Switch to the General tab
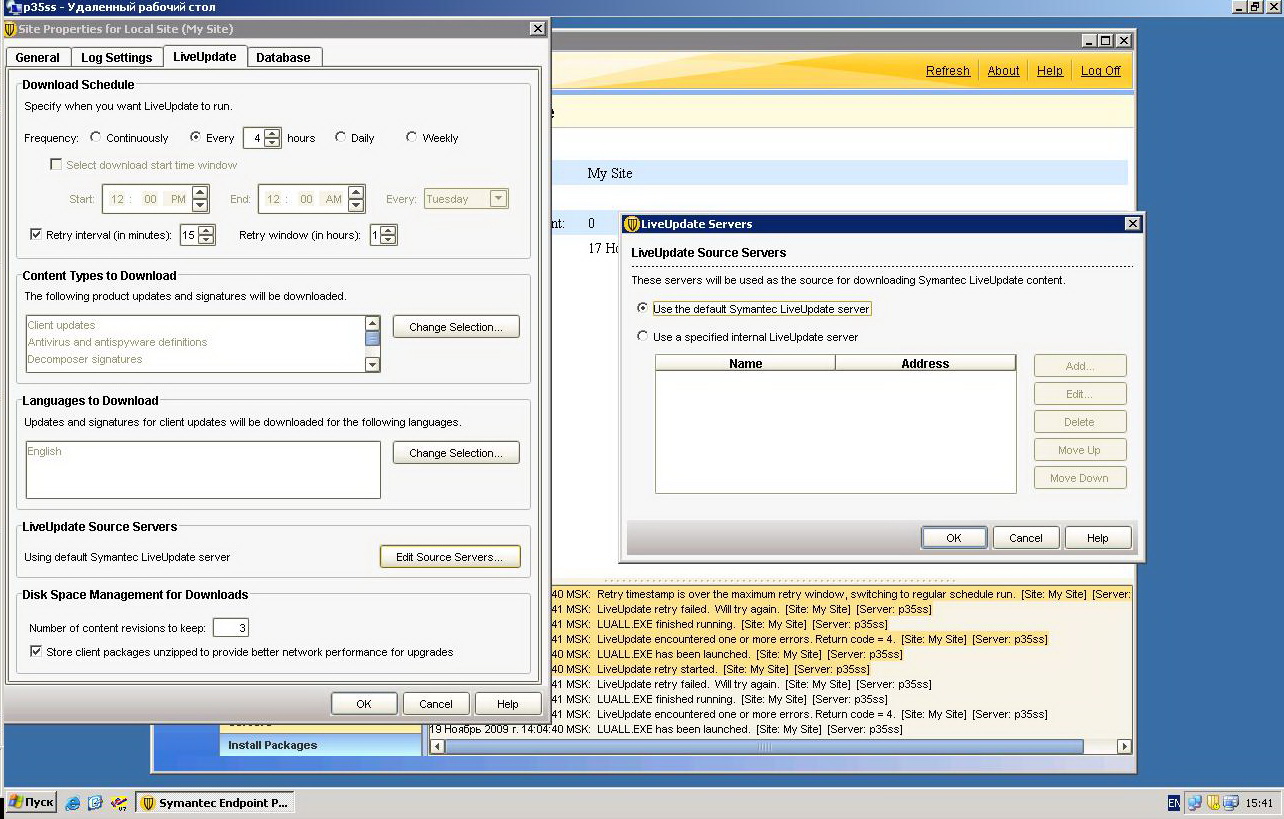Screen dimensions: 1284x819 pyautogui.click(x=38, y=58)
